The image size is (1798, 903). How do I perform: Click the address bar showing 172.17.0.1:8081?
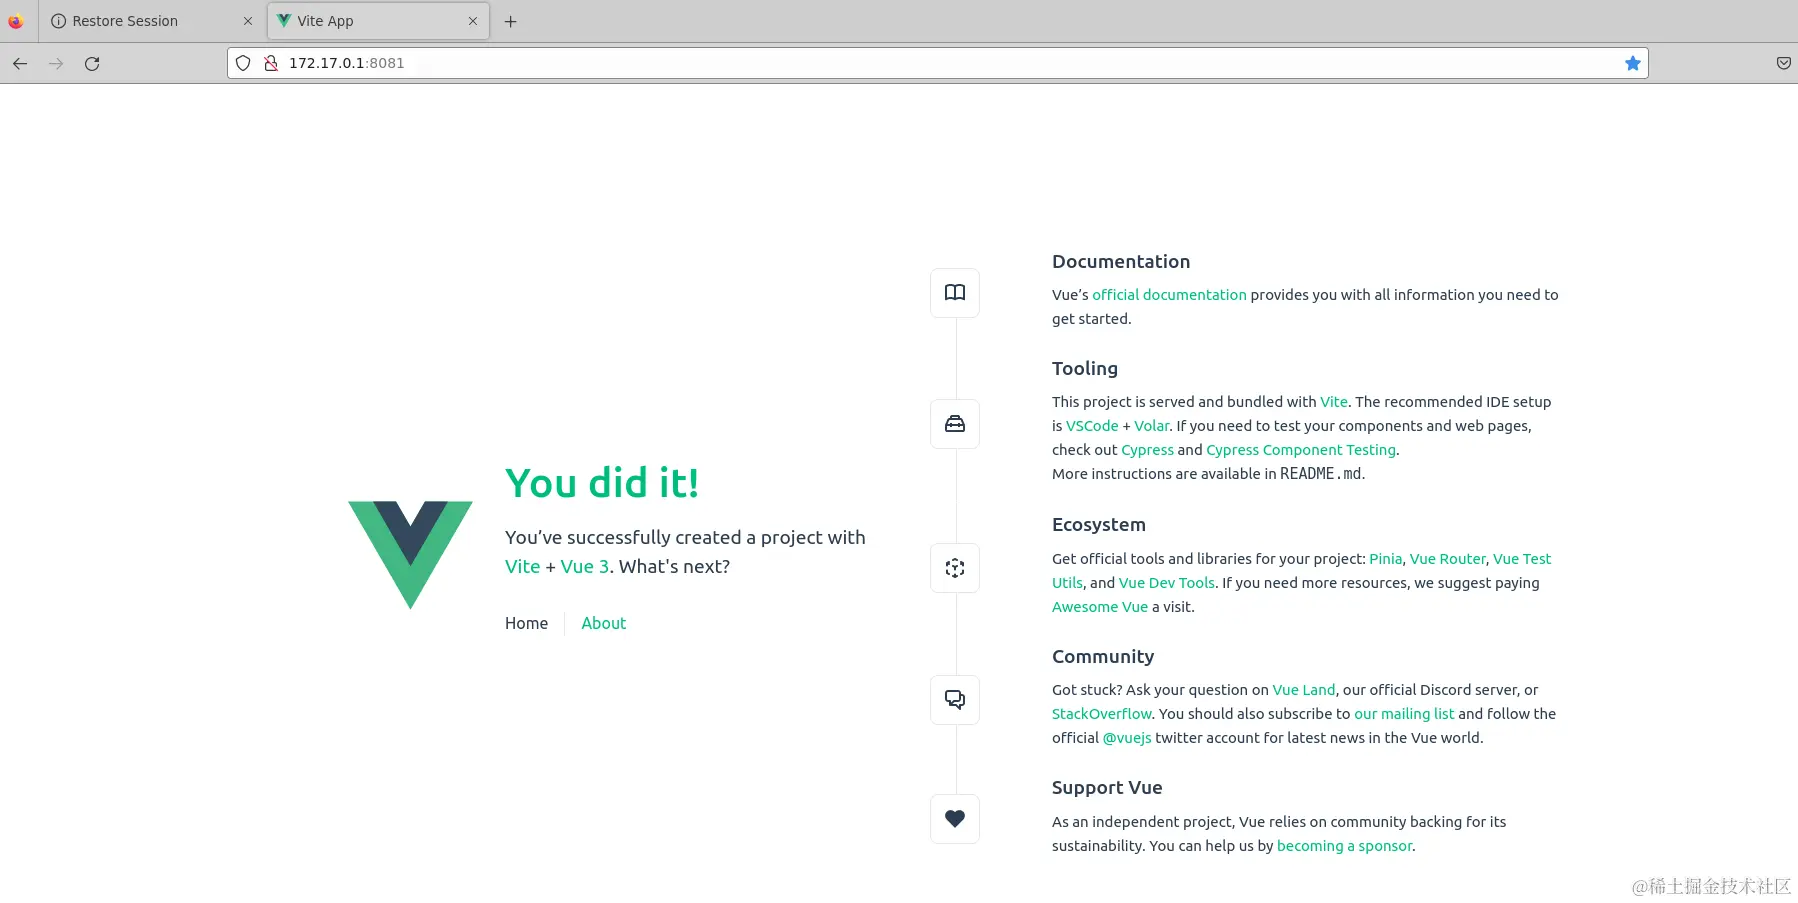click(x=937, y=63)
